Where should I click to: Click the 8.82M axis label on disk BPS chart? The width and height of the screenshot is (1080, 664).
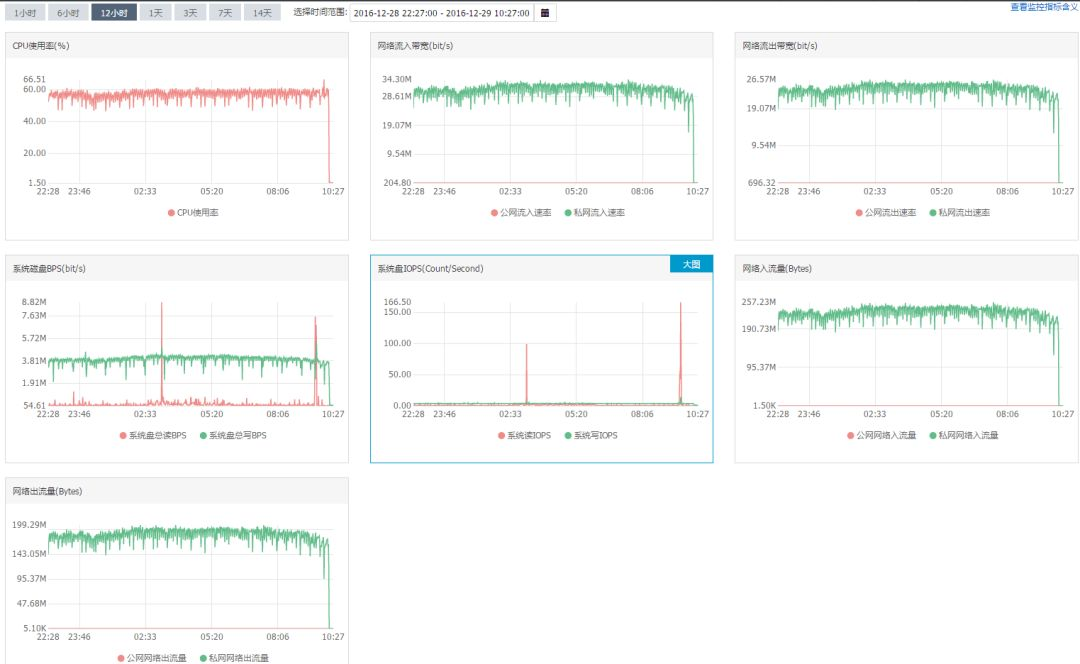34,302
